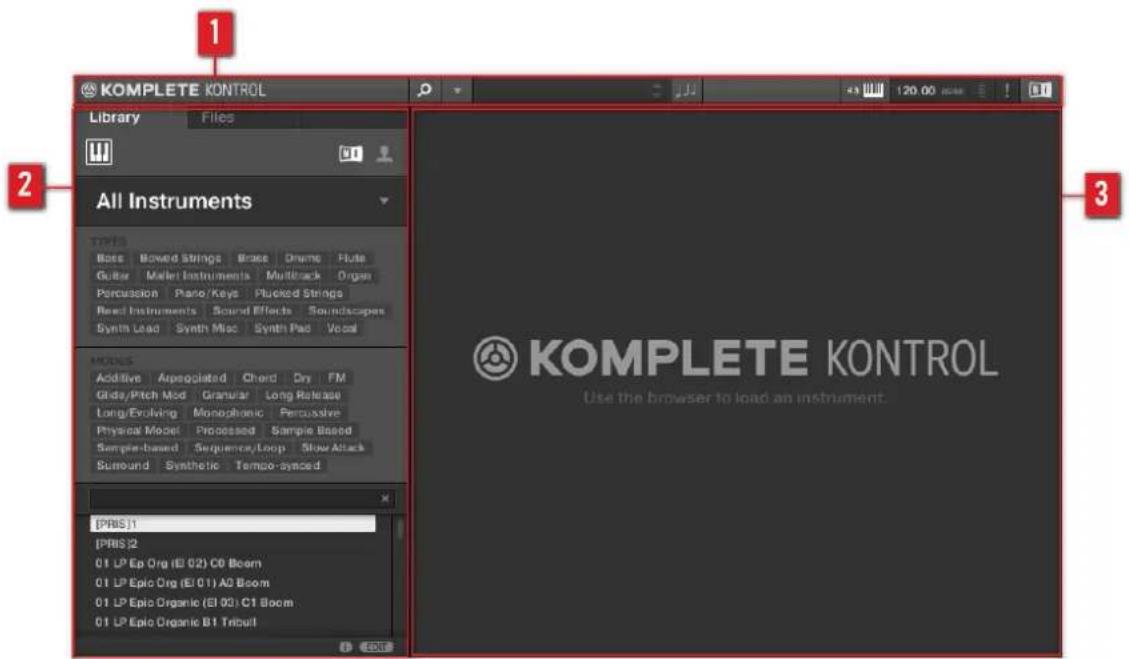Click the info icon below results list

[x=346, y=647]
